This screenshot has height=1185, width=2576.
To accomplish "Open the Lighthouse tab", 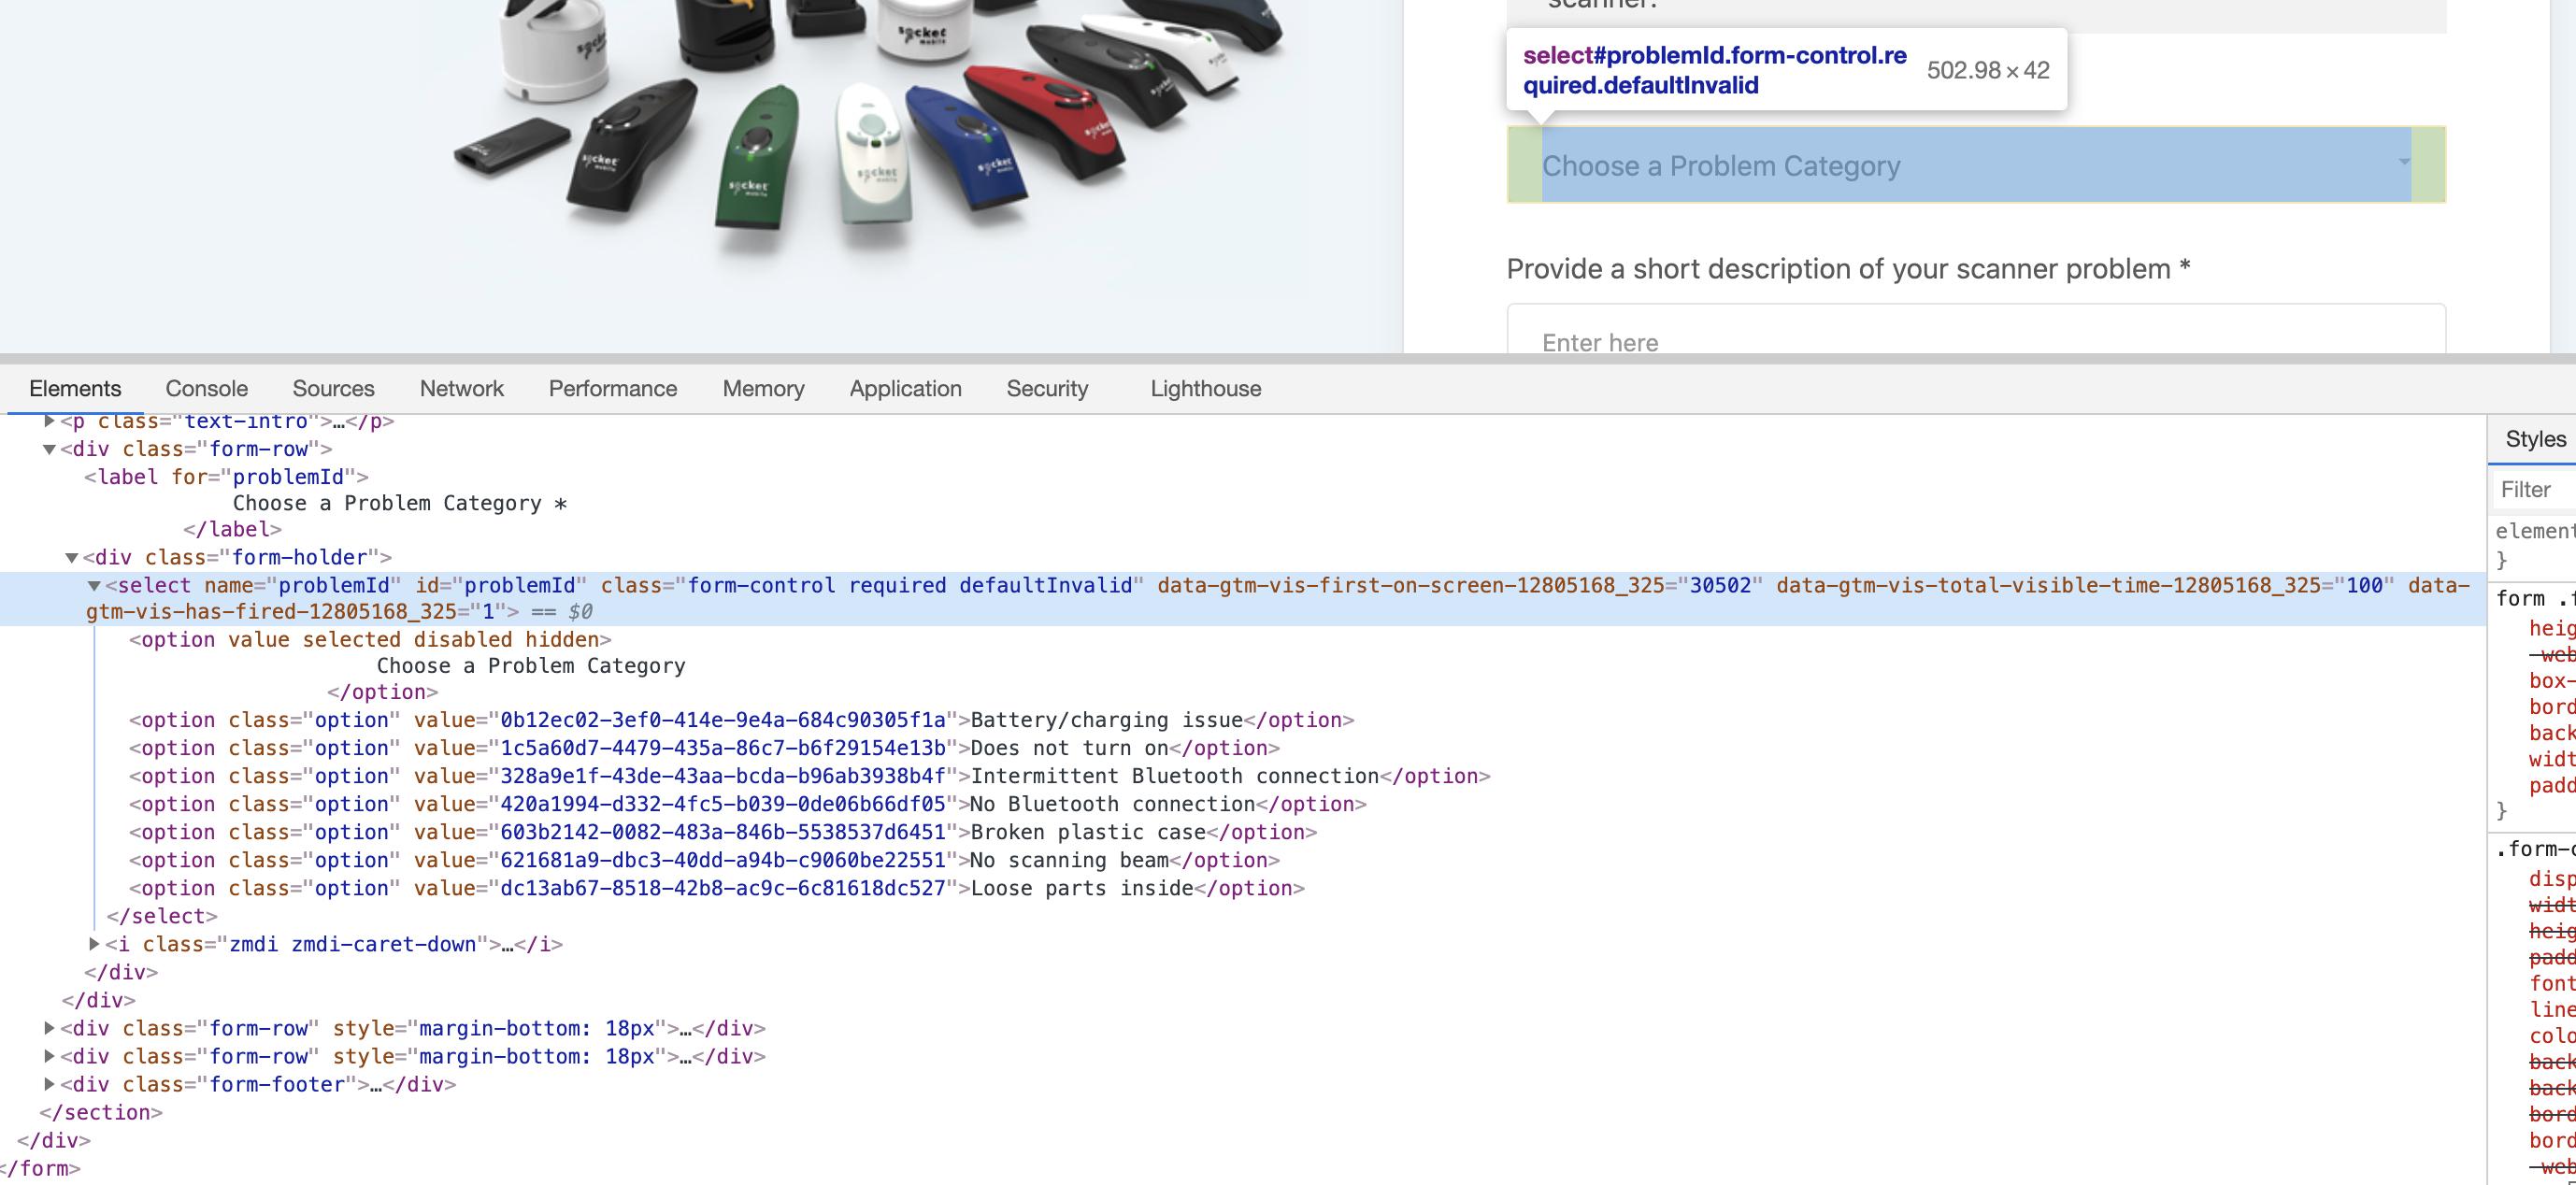I will pyautogui.click(x=1205, y=388).
